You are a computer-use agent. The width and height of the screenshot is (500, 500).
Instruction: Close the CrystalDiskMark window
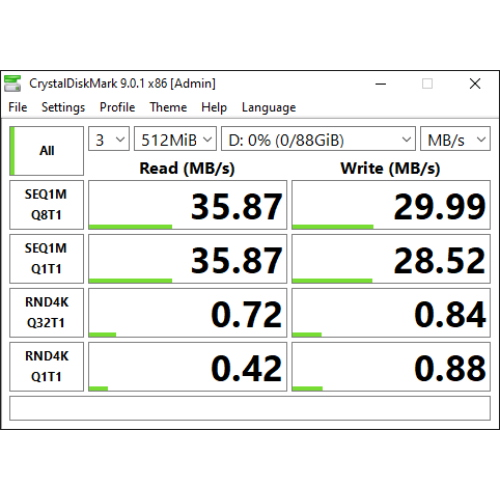pos(475,83)
